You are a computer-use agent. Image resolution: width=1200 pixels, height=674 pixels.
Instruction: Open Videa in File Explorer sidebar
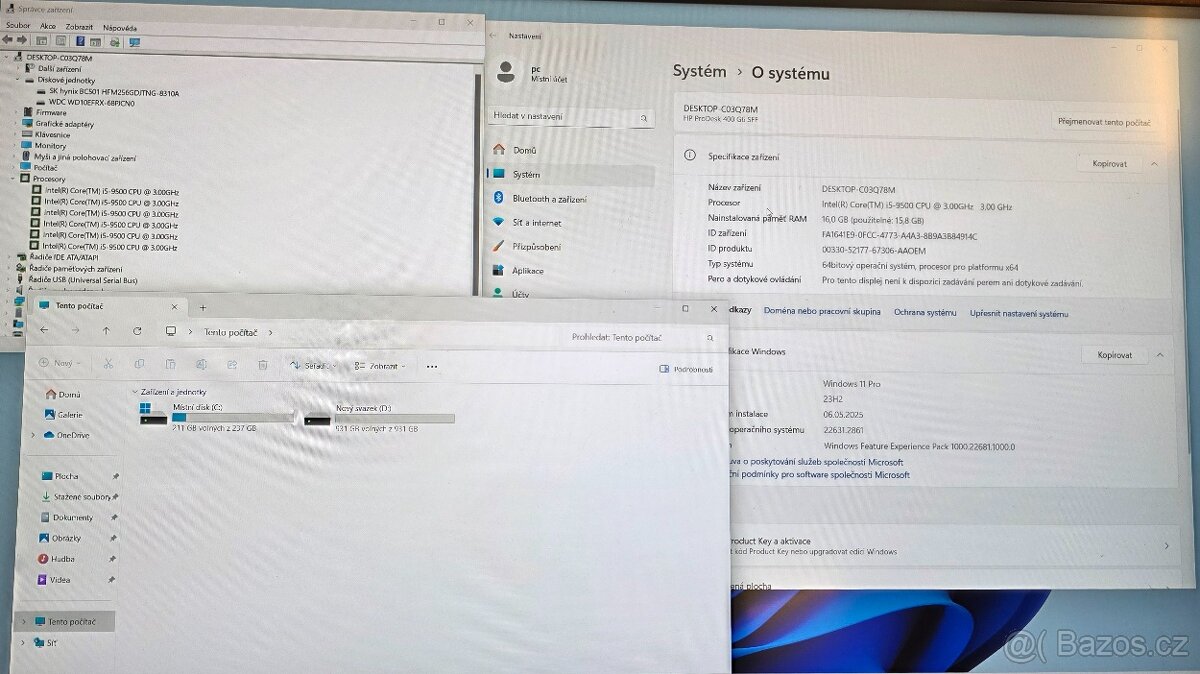coord(54,579)
